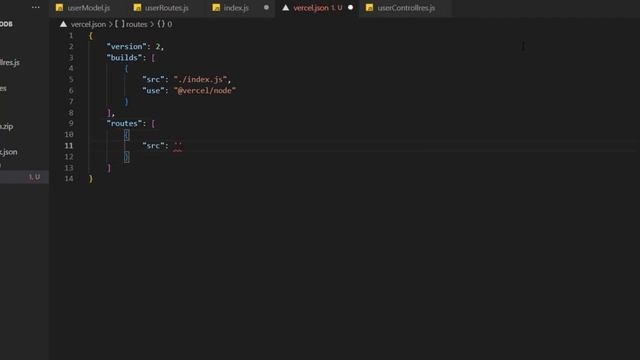Click line number 1 in the gutter
This screenshot has width=640, height=360.
[x=71, y=36]
